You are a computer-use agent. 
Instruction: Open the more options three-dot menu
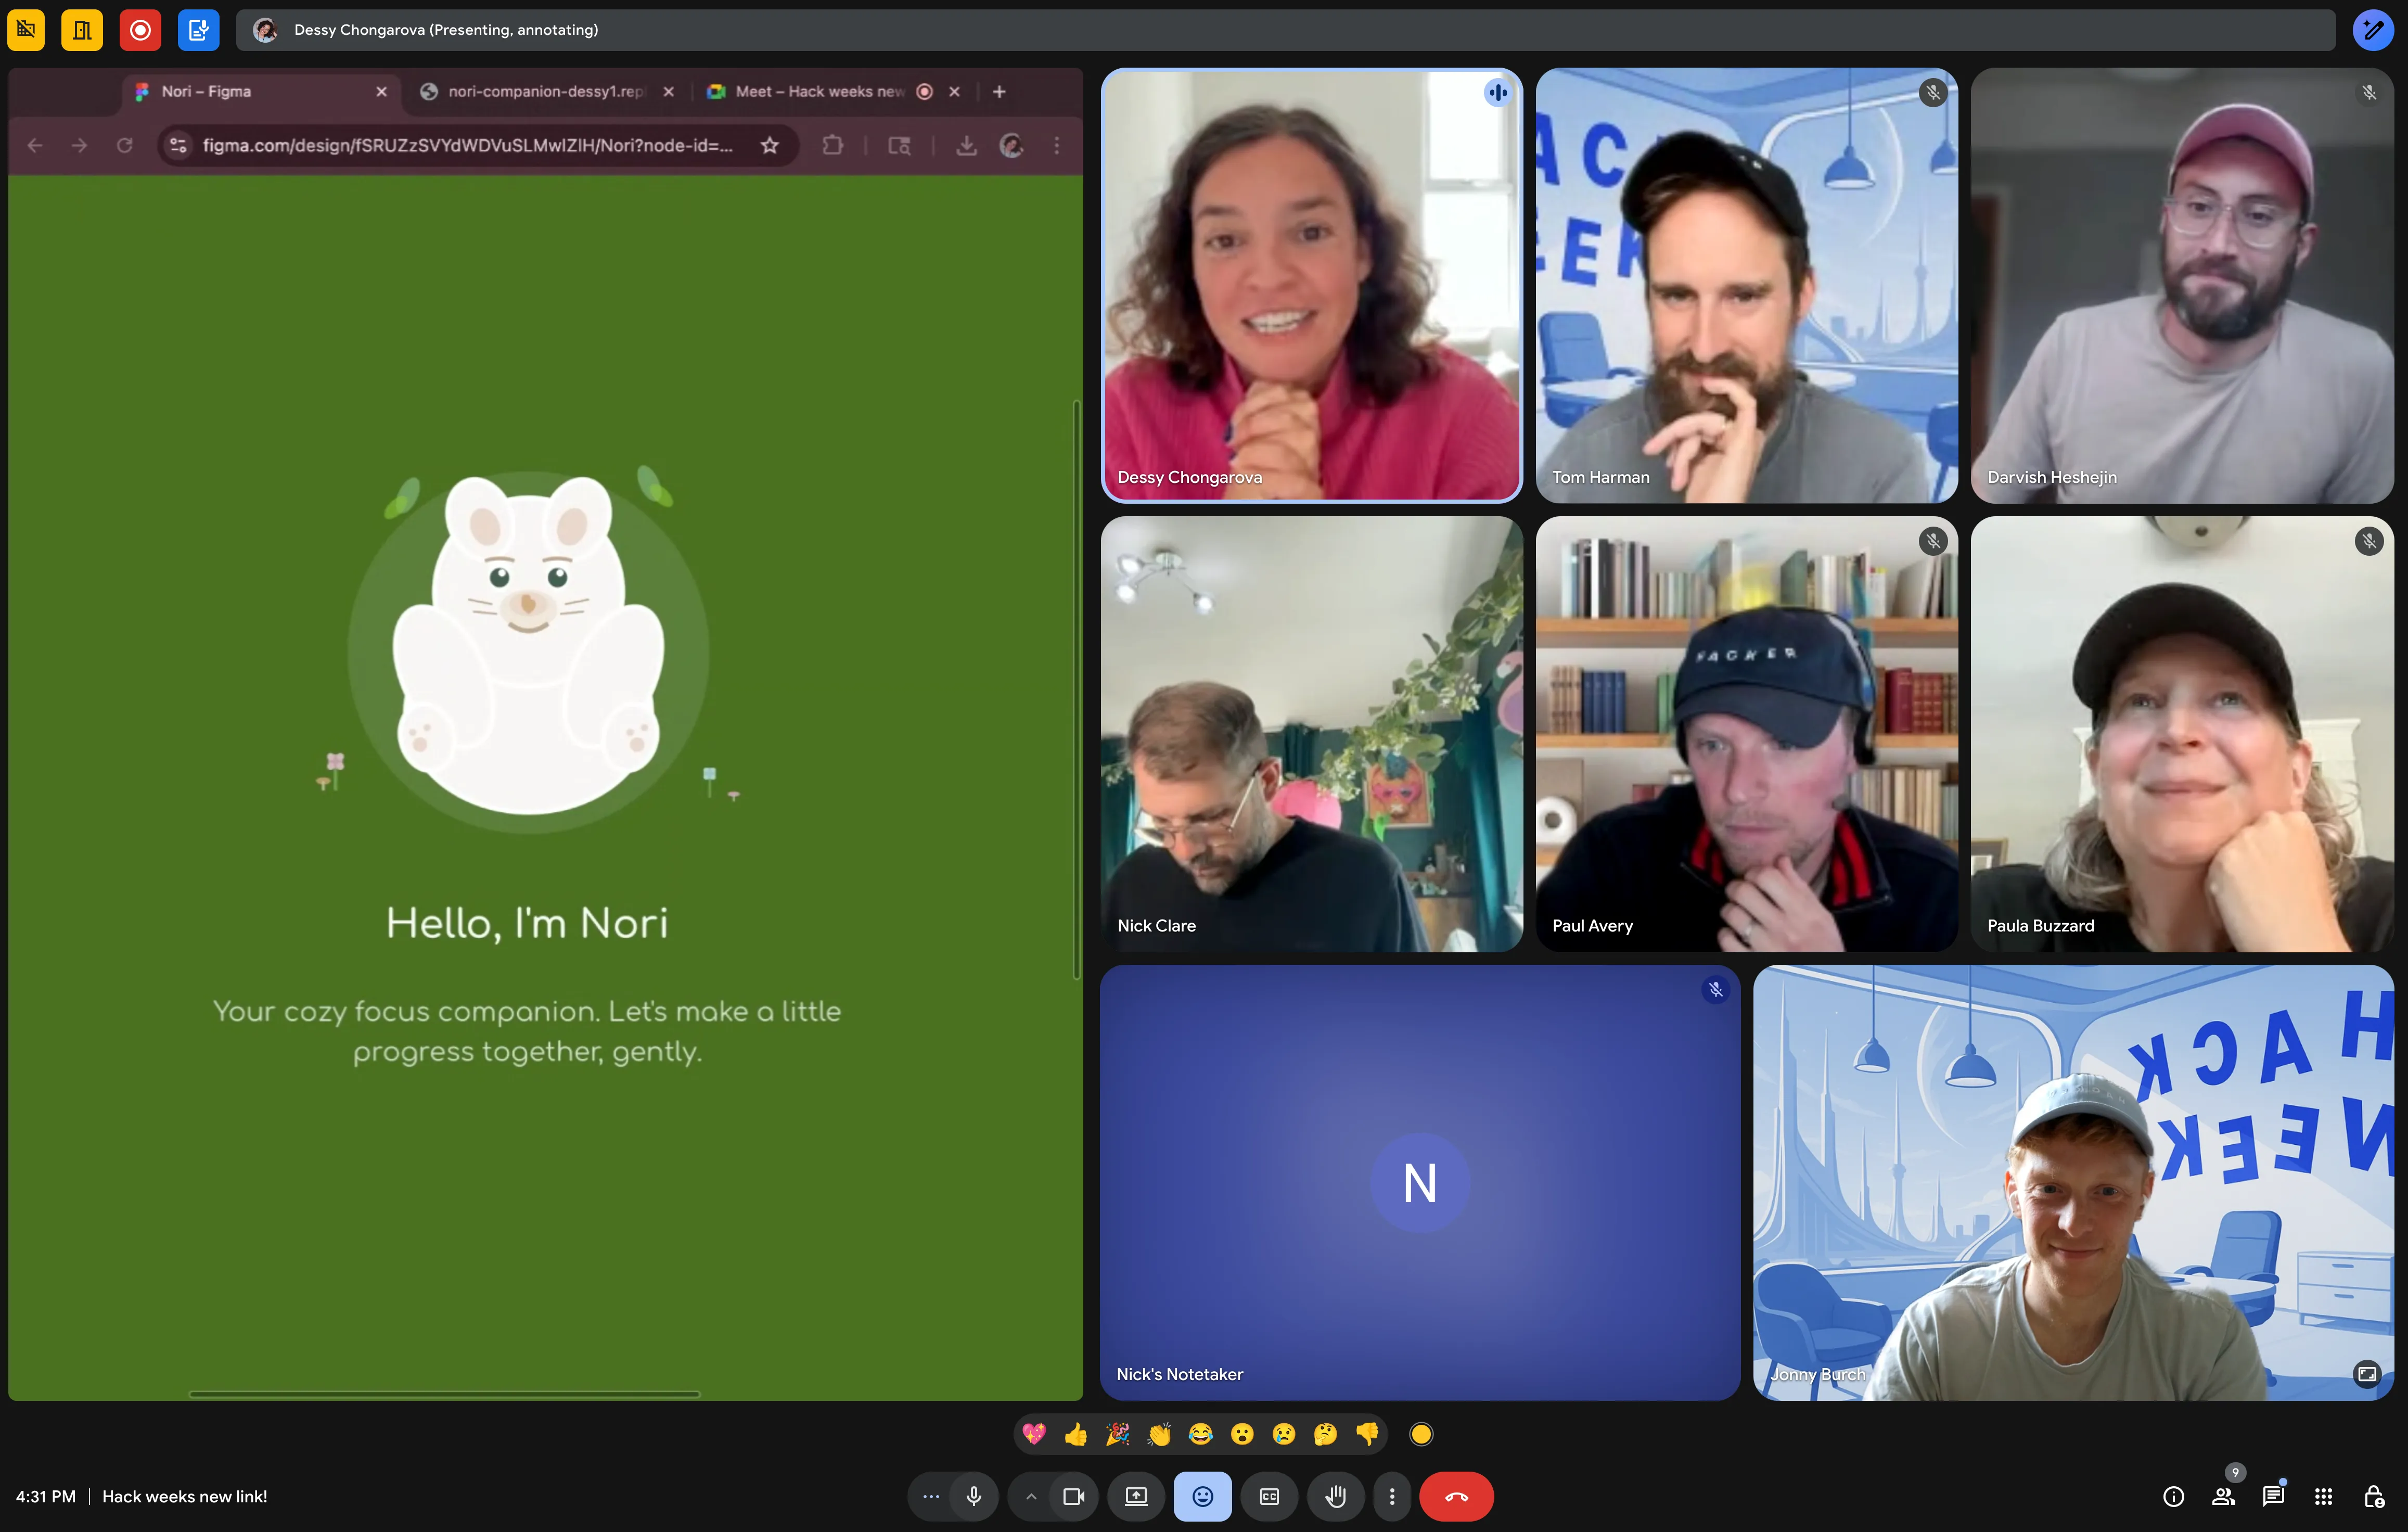(1392, 1496)
